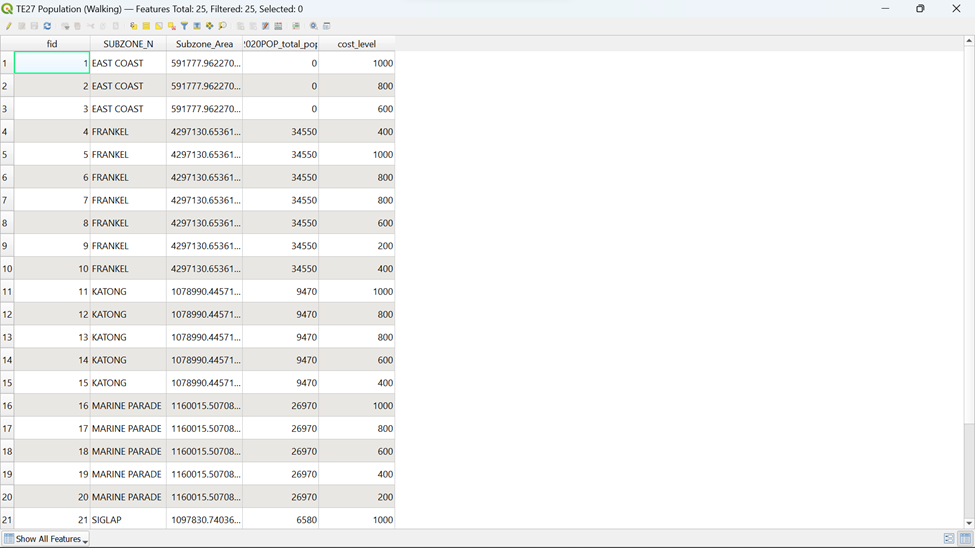The width and height of the screenshot is (975, 548).
Task: Reload the attribute table
Action: click(47, 26)
